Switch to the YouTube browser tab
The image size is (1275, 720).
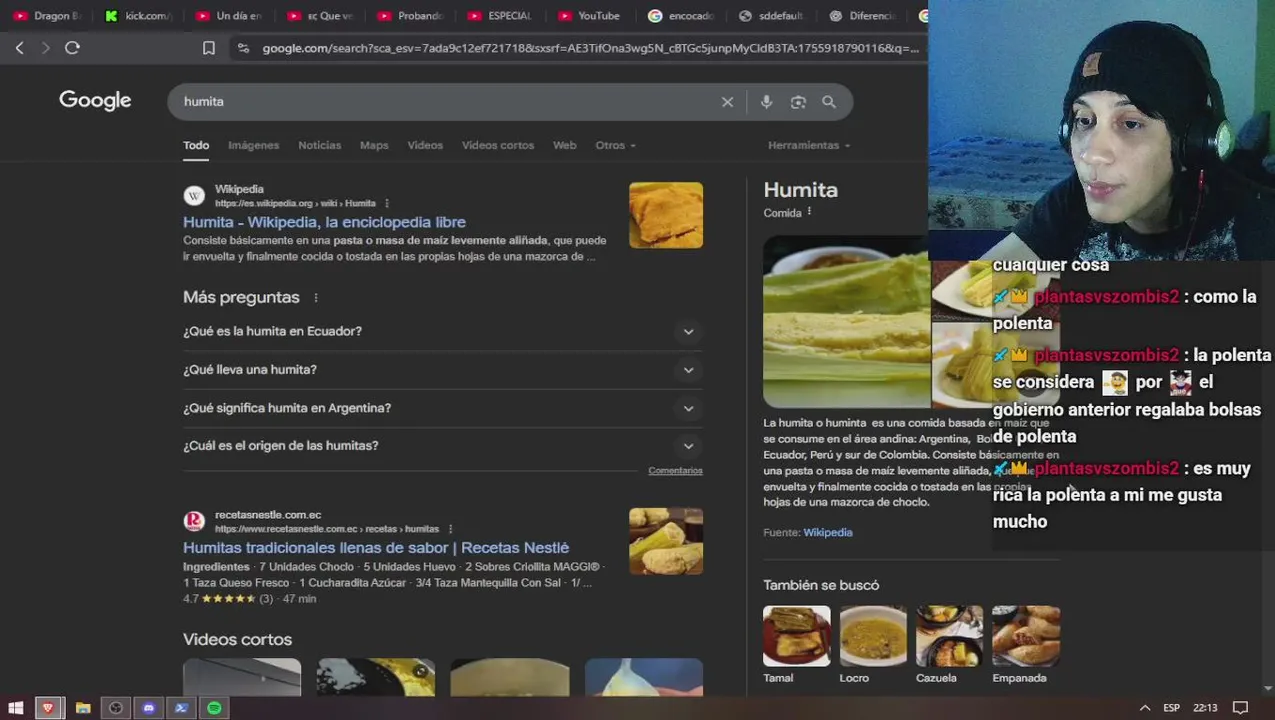tap(591, 16)
